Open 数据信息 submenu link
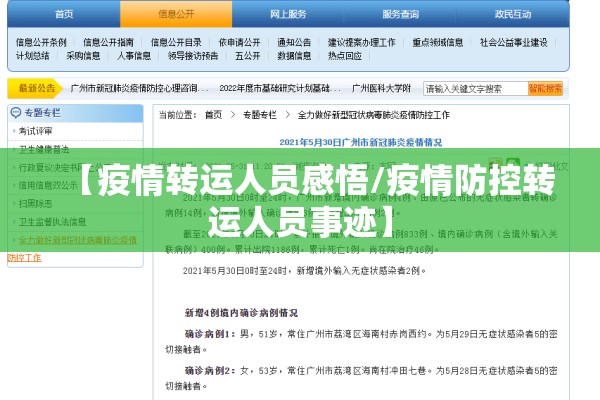Image resolution: width=600 pixels, height=400 pixels. 294,56
